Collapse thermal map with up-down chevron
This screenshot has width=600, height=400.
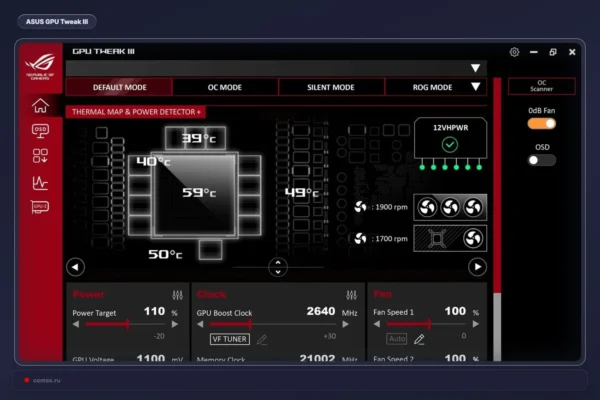pos(278,267)
